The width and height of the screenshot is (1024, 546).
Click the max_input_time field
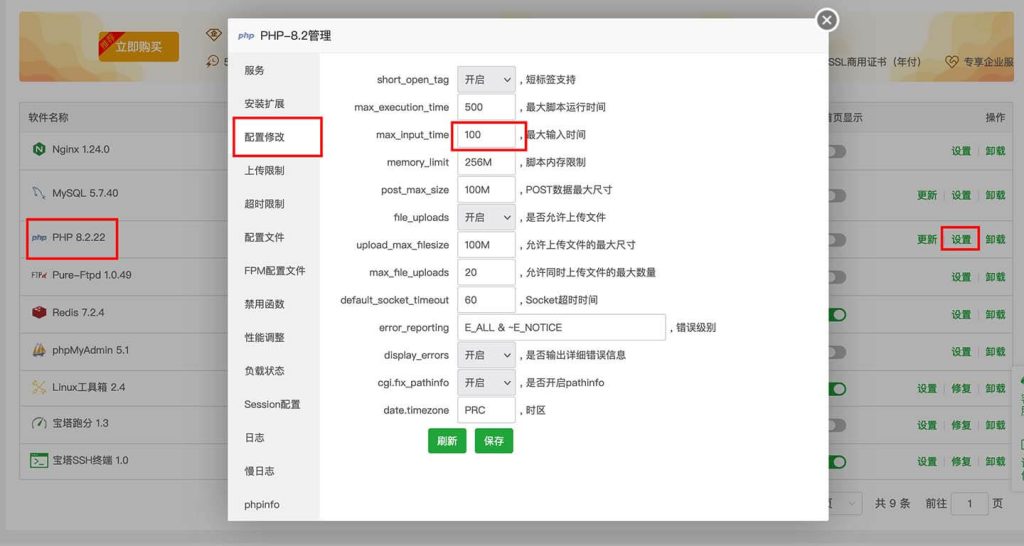click(487, 135)
